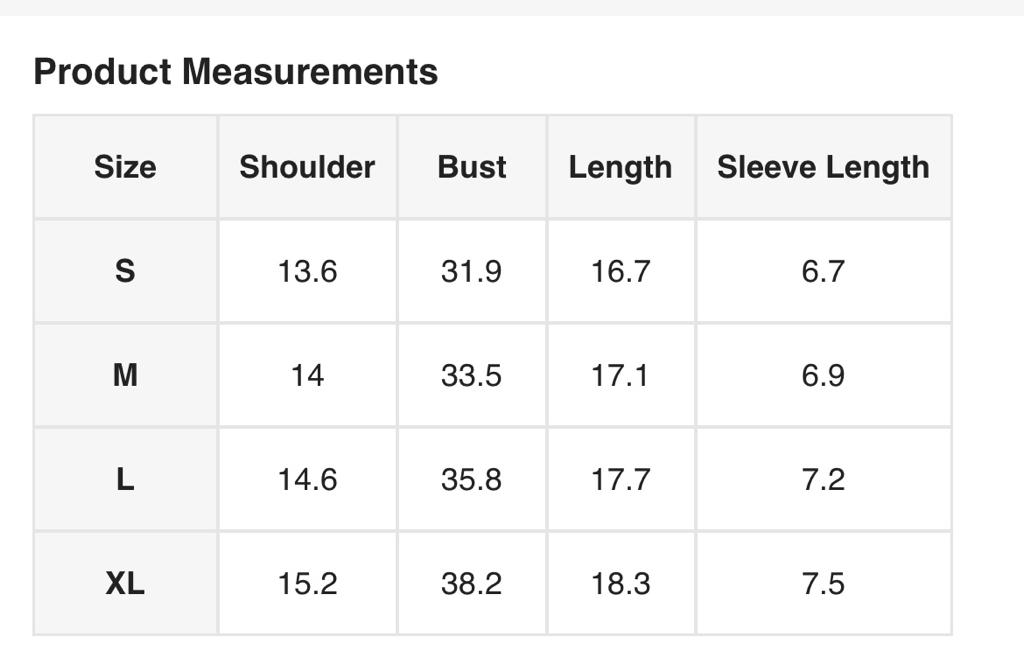Click shoulder value 13.6 for size S
This screenshot has width=1024, height=651.
[x=307, y=271]
